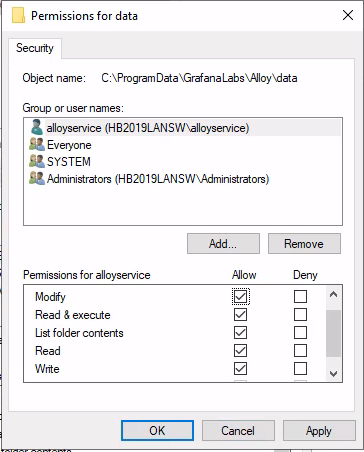Image resolution: width=364 pixels, height=452 pixels.
Task: Check Deny for Read & execute
Action: pyautogui.click(x=300, y=314)
